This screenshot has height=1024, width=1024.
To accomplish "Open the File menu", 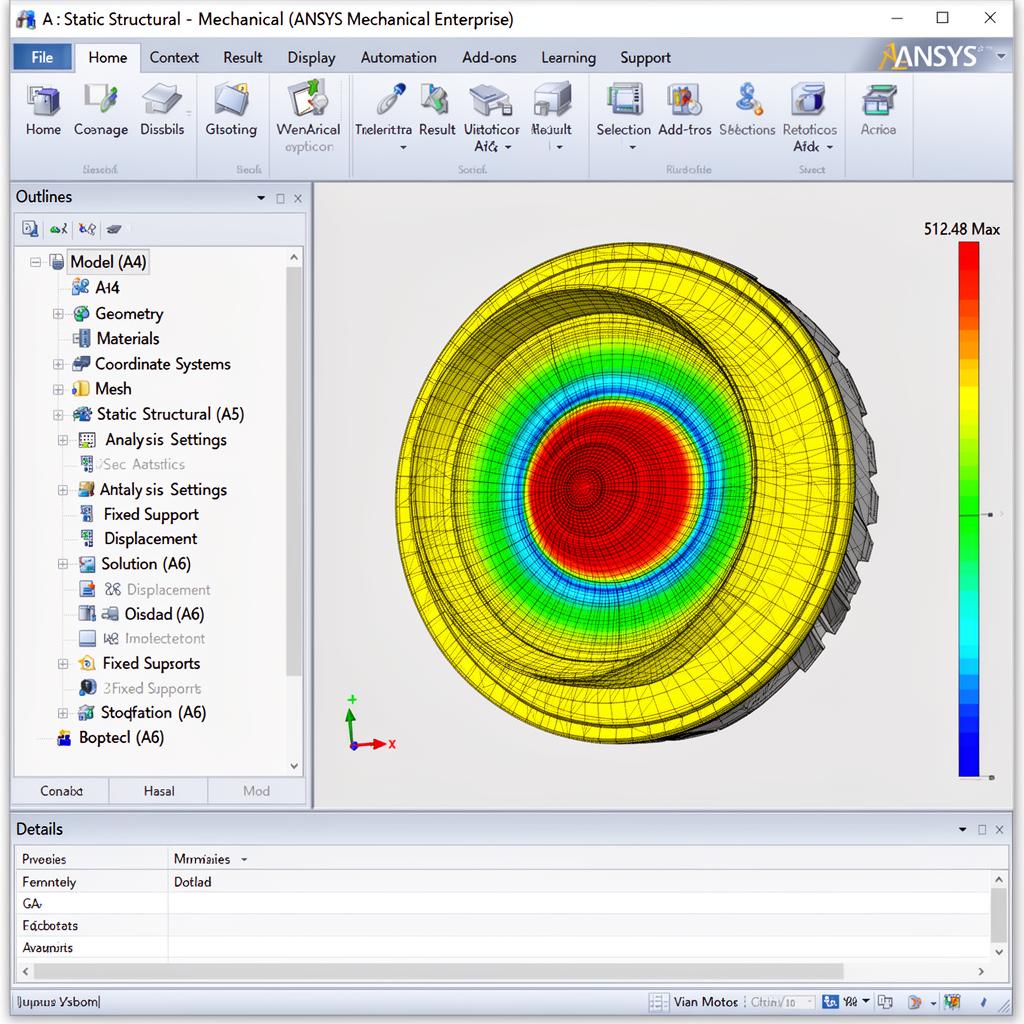I will coord(42,57).
